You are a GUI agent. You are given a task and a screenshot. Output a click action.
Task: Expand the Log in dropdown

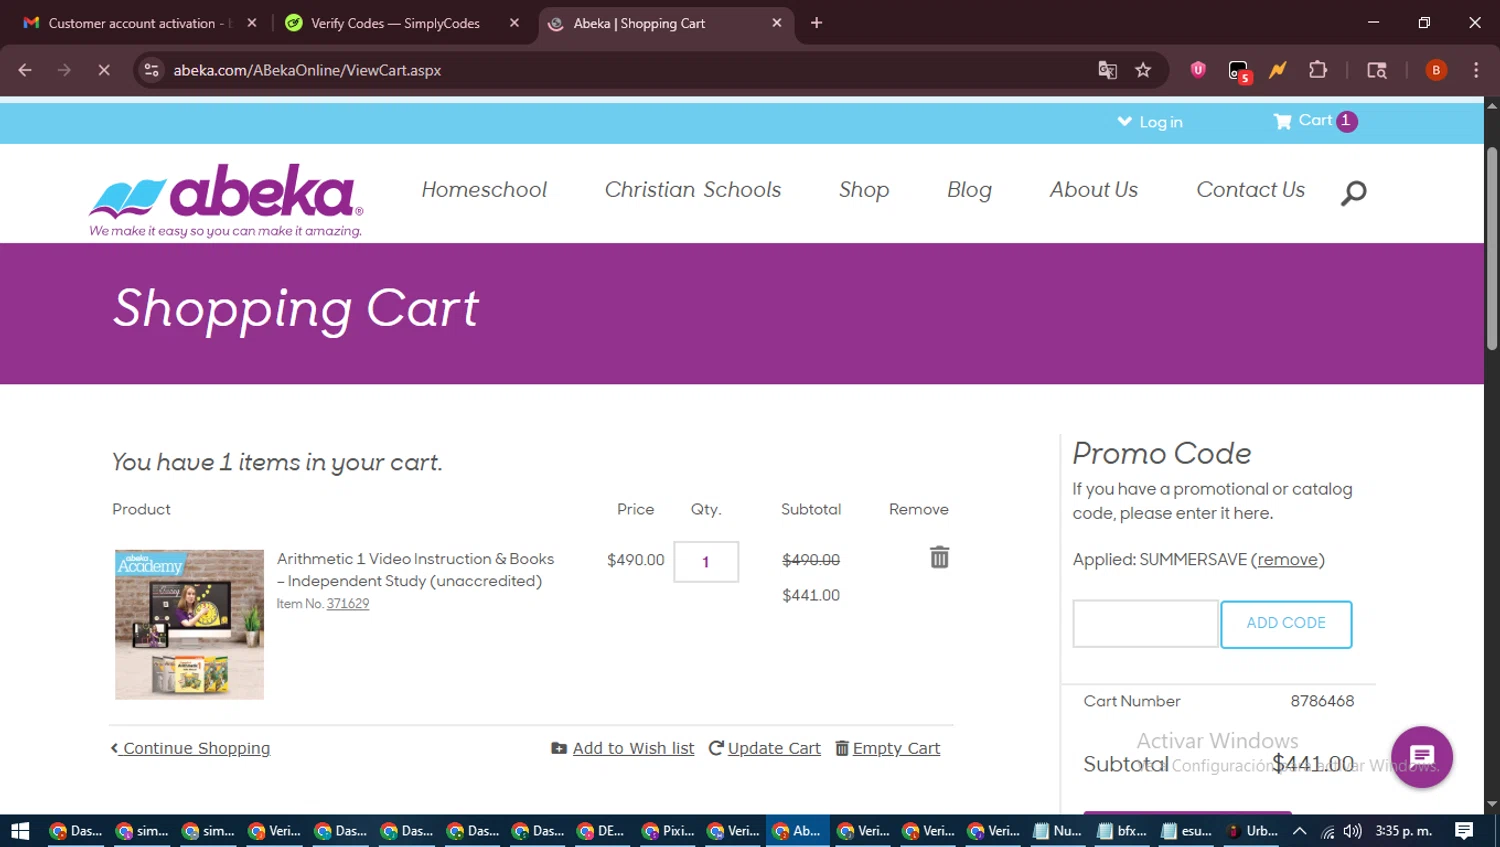coord(1150,122)
